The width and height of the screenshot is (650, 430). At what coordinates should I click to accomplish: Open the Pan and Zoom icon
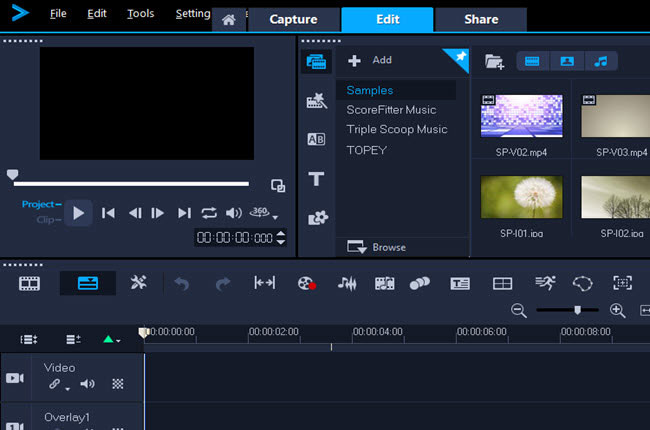623,283
